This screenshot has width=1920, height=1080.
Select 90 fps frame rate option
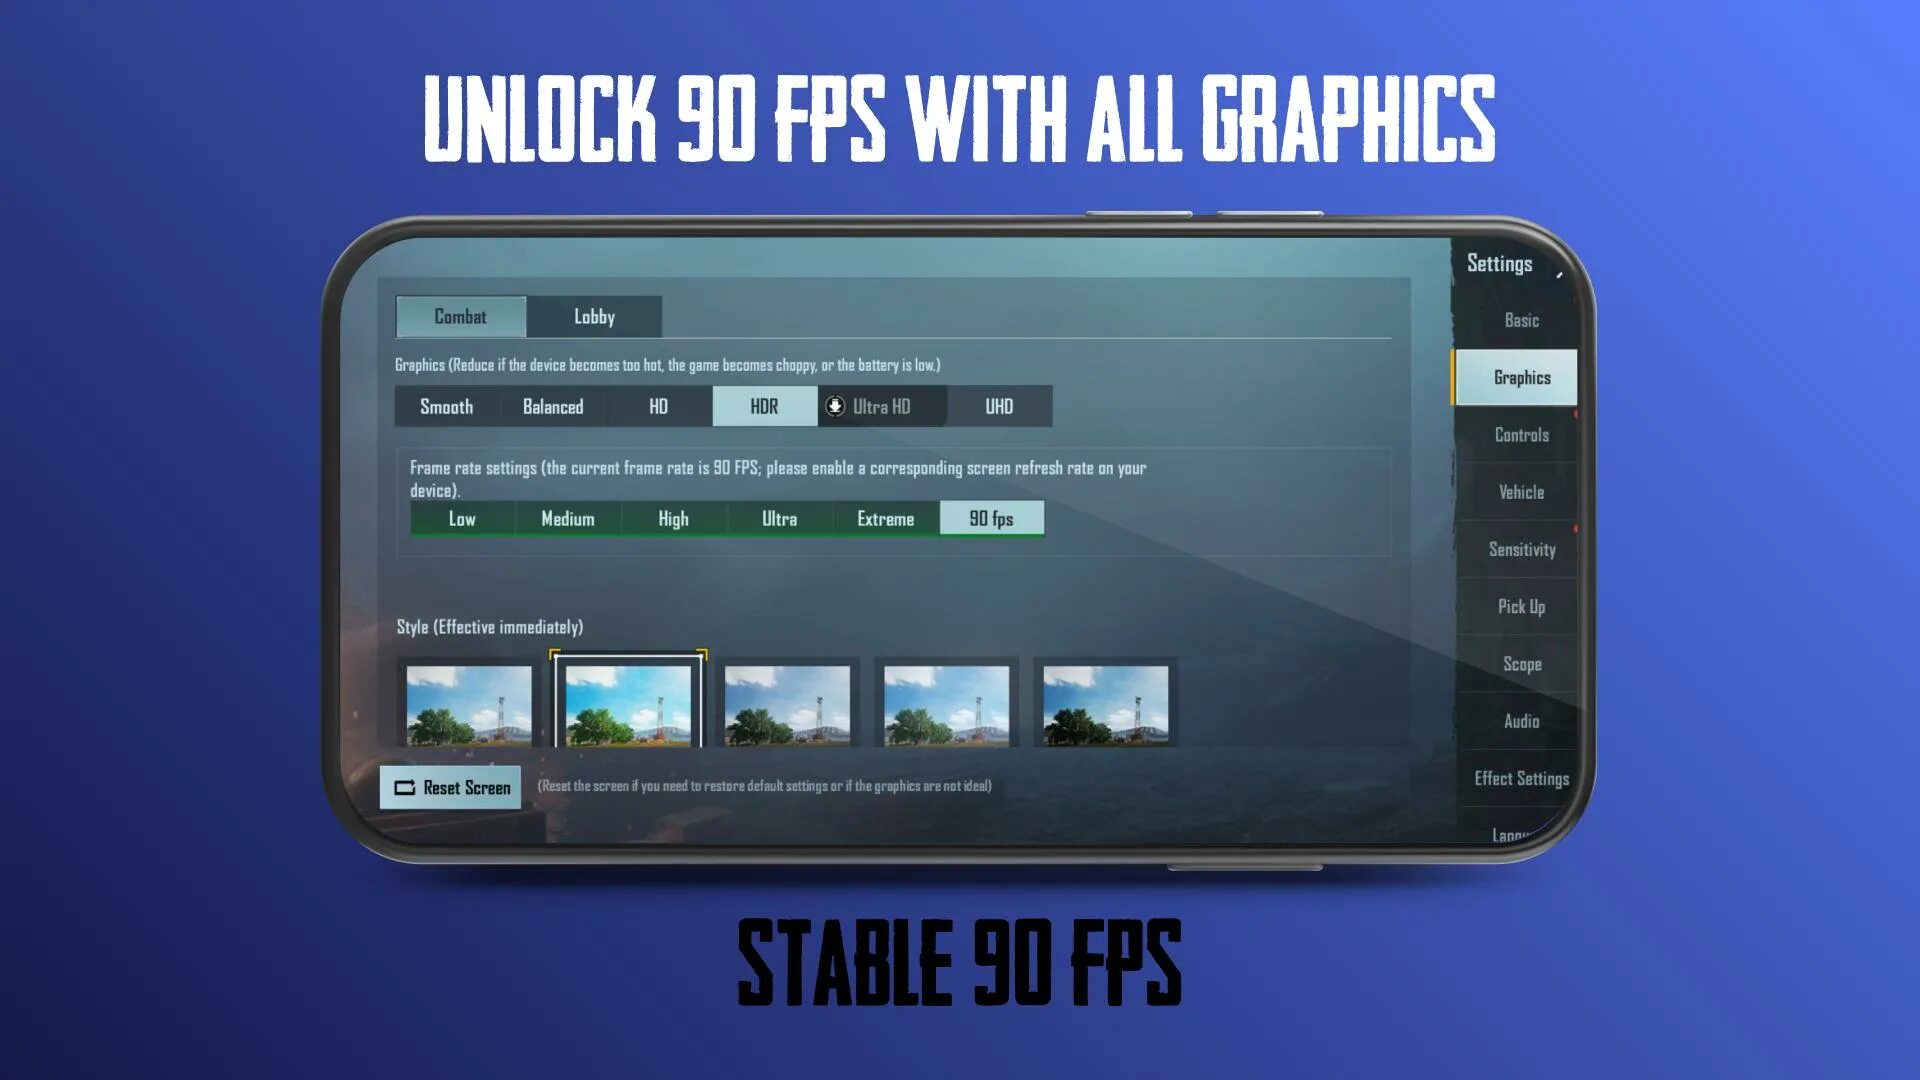990,517
